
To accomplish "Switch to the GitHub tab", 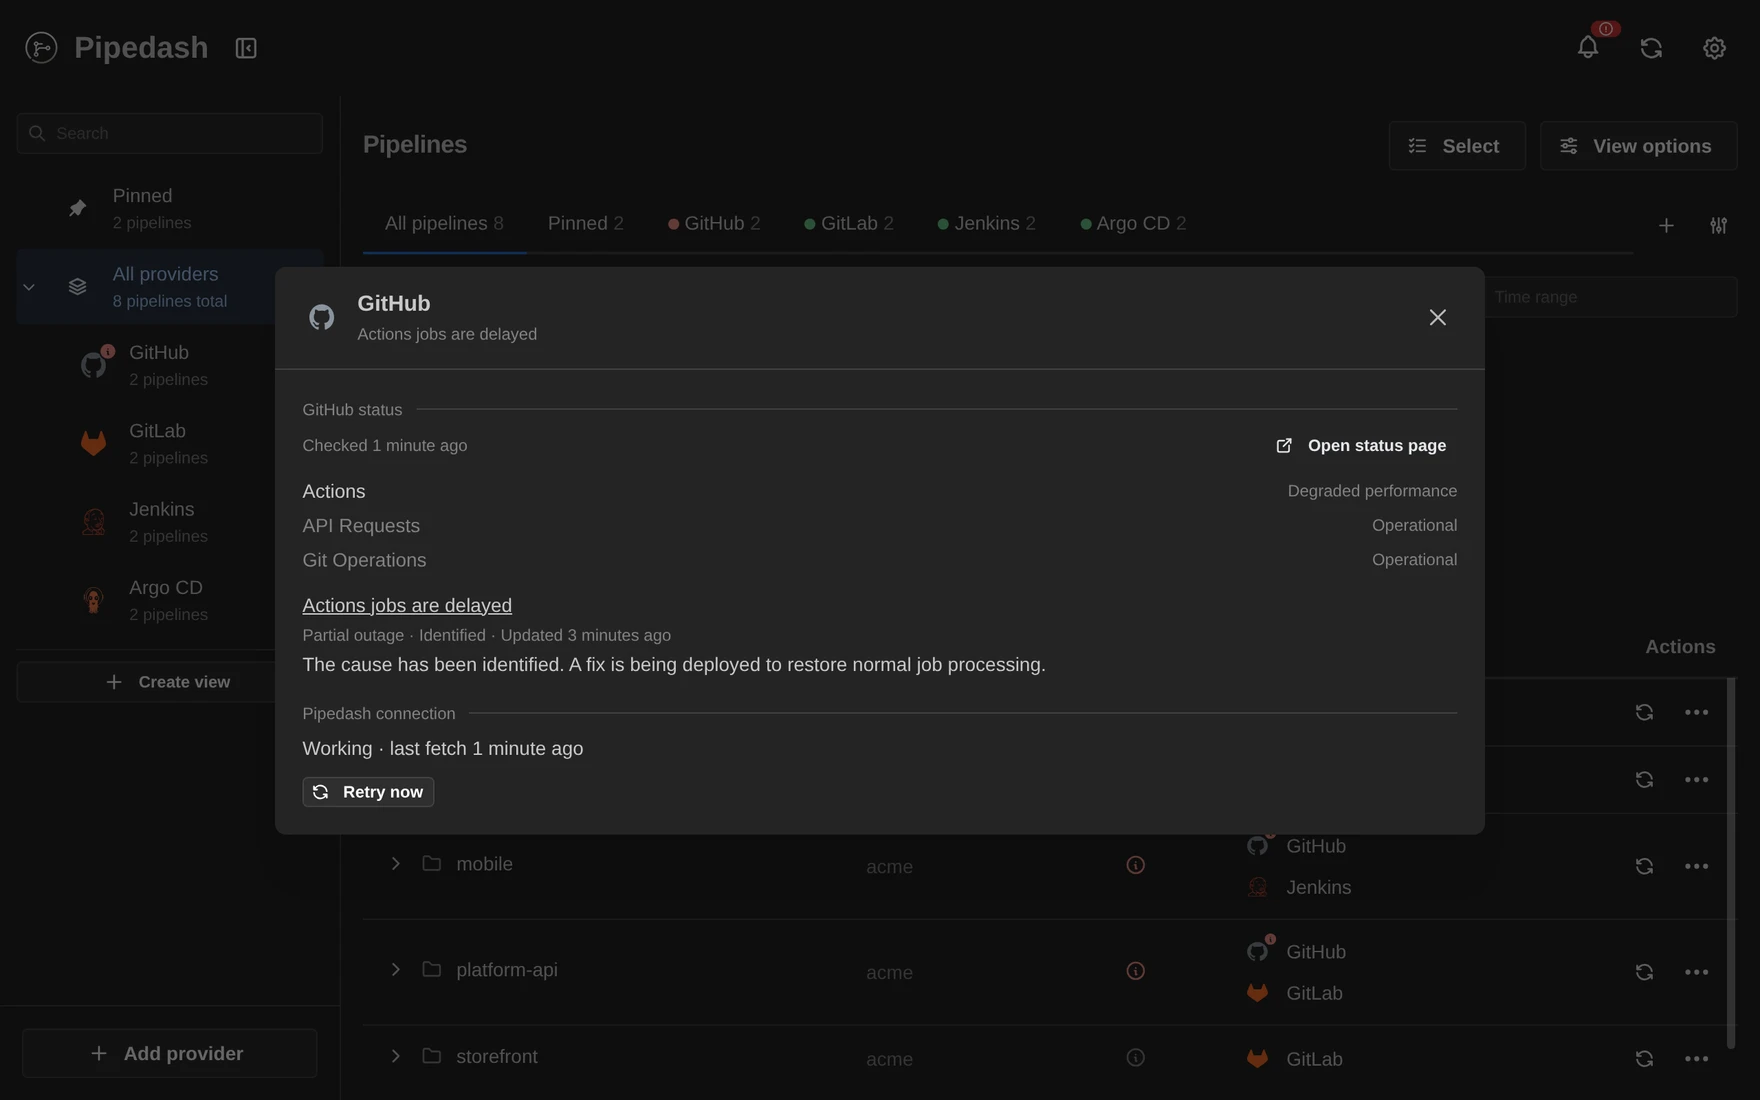I will coord(714,223).
